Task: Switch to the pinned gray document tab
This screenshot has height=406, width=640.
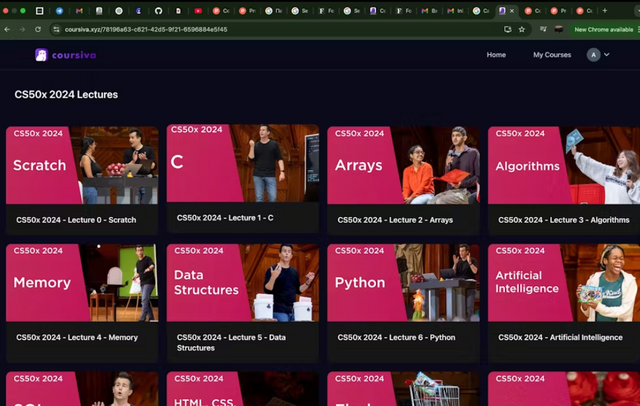Action: [99, 11]
